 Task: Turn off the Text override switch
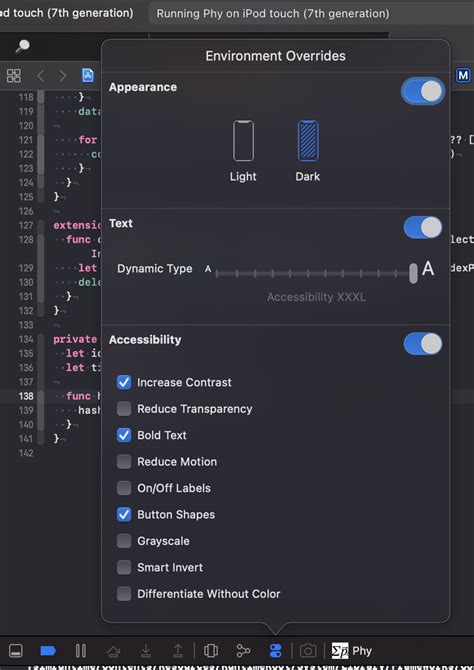tap(423, 227)
